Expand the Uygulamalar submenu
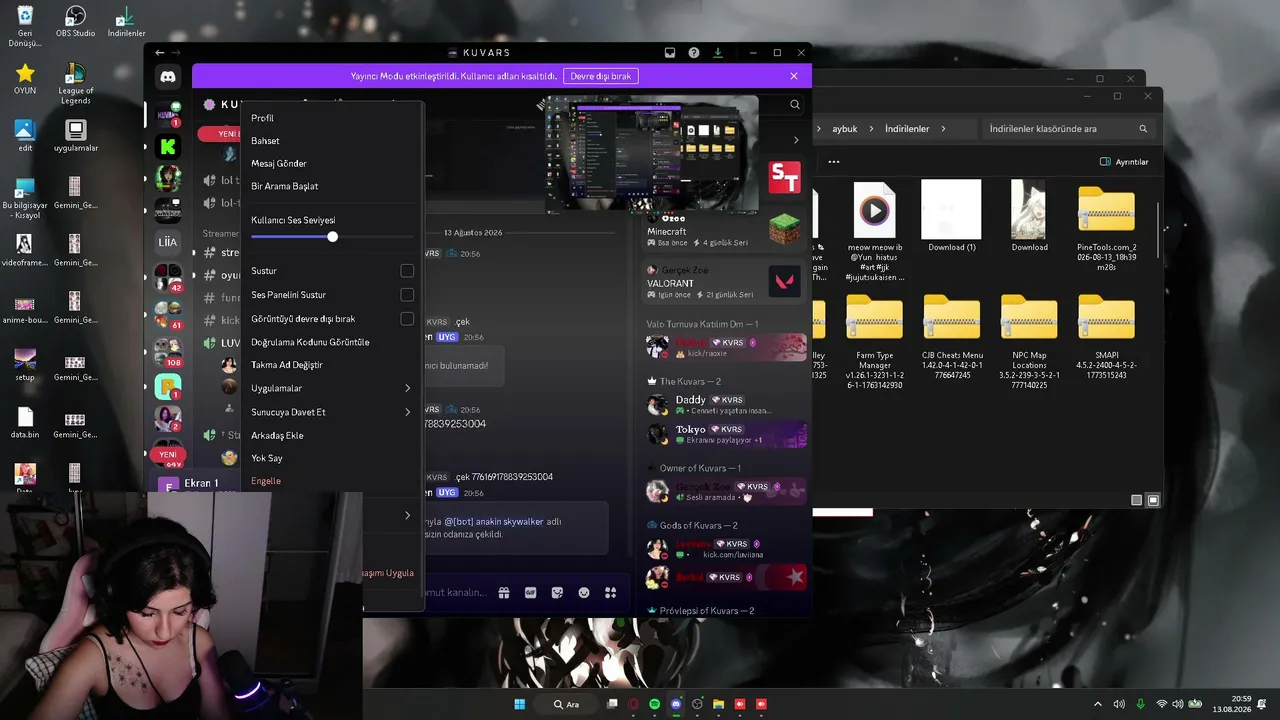The width and height of the screenshot is (1280, 720). pos(407,388)
